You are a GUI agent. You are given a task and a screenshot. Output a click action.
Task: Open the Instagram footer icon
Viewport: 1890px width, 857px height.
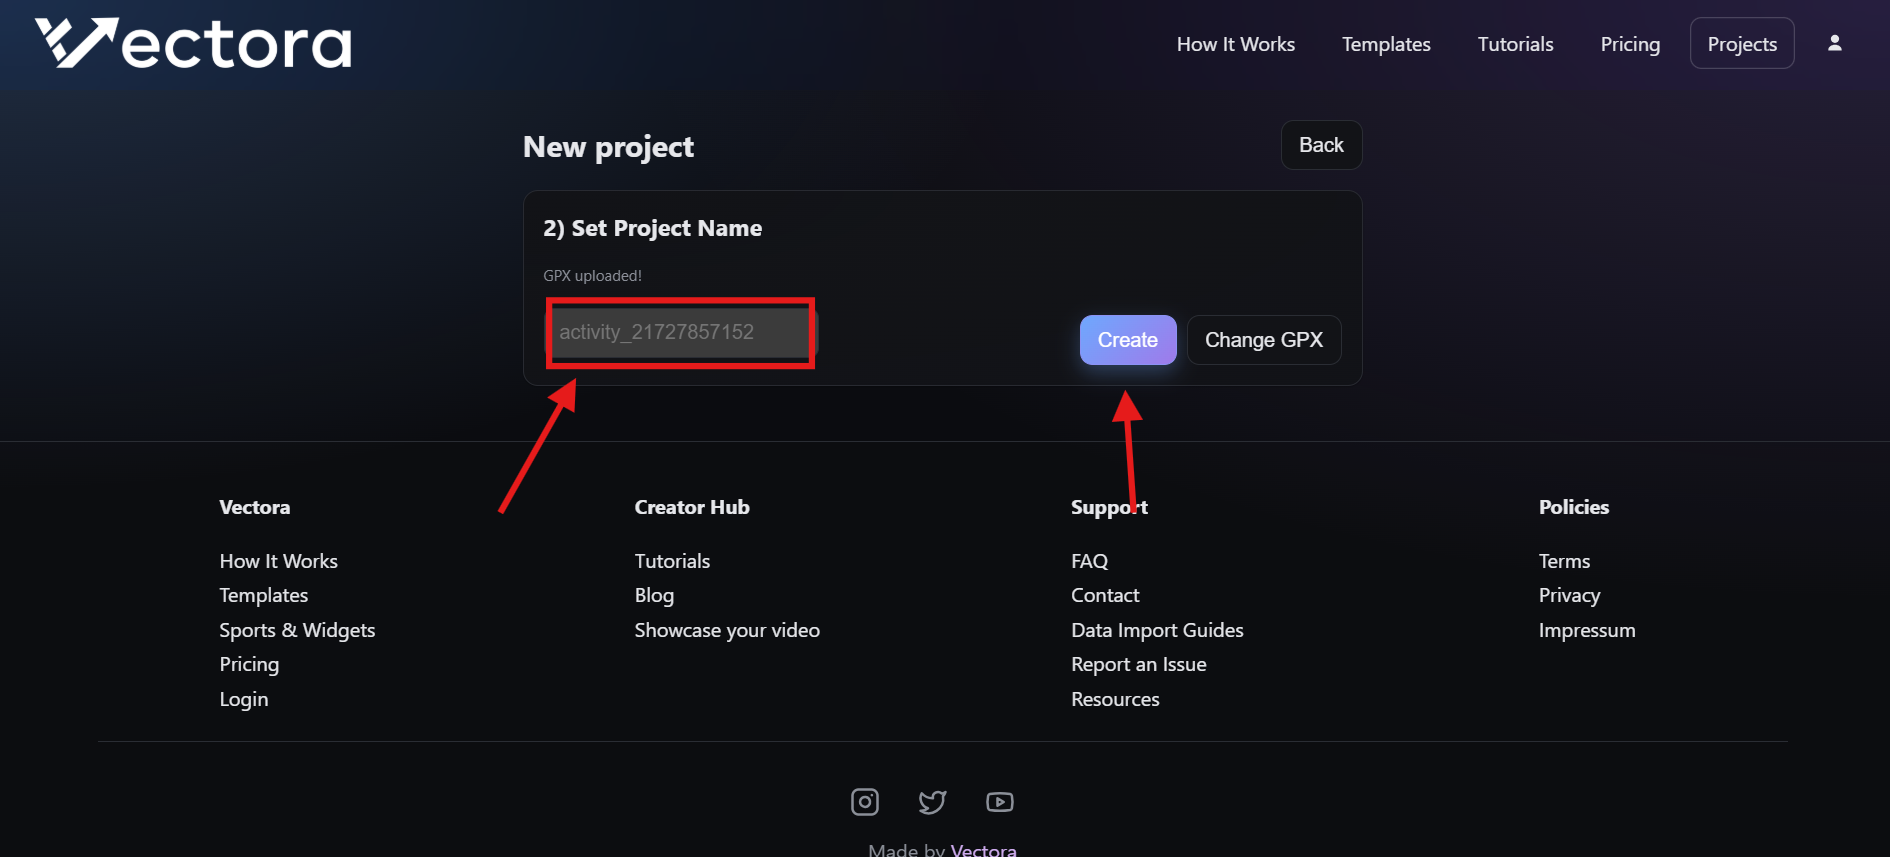(x=865, y=802)
